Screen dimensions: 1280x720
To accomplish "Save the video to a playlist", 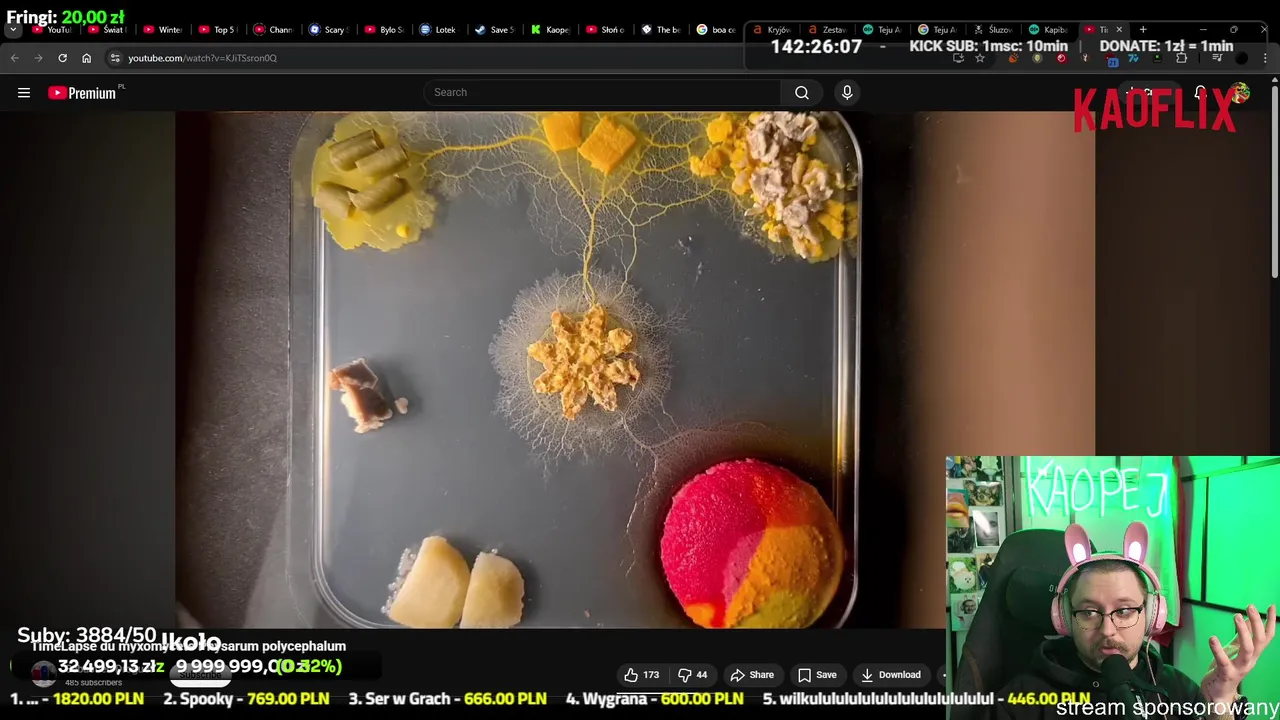I will 818,675.
